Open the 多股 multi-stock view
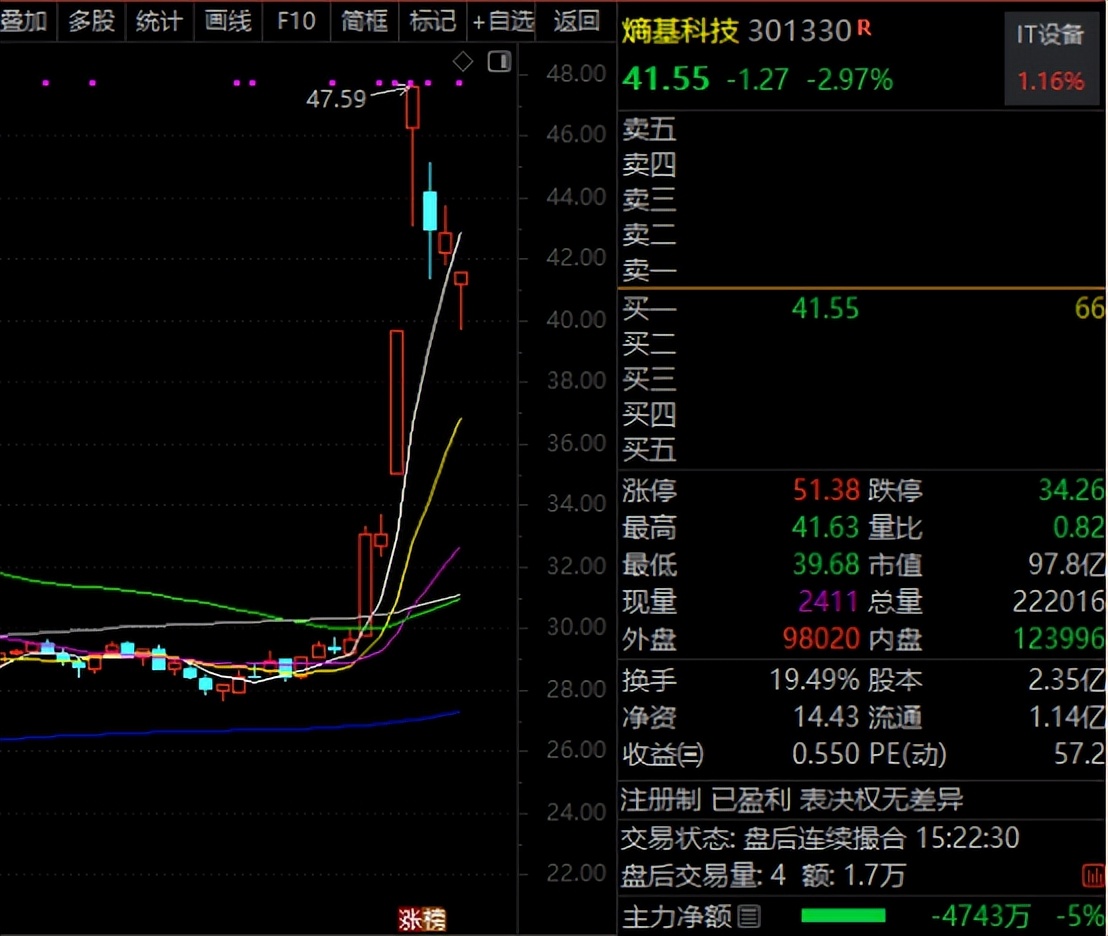 pos(91,20)
